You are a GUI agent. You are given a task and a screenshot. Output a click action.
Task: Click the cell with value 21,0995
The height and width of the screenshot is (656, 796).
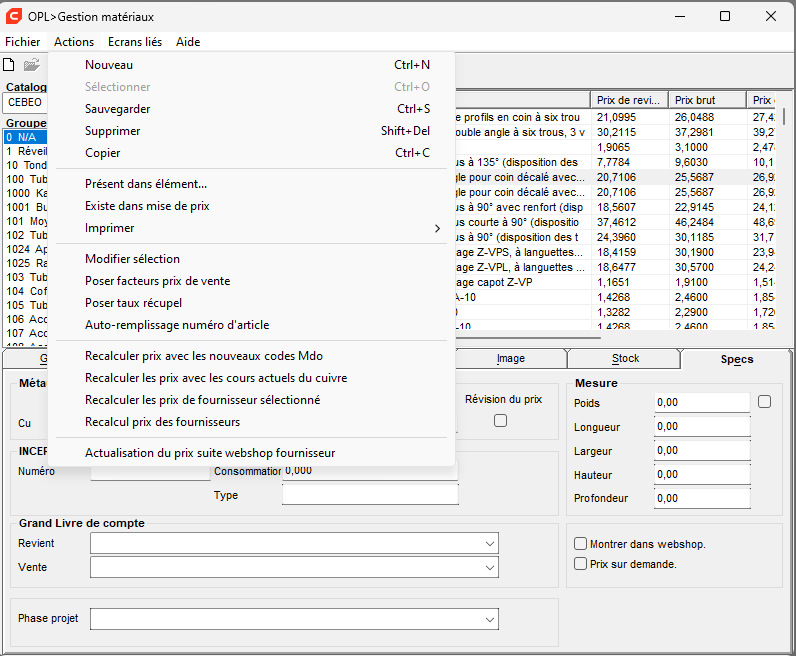(629, 117)
